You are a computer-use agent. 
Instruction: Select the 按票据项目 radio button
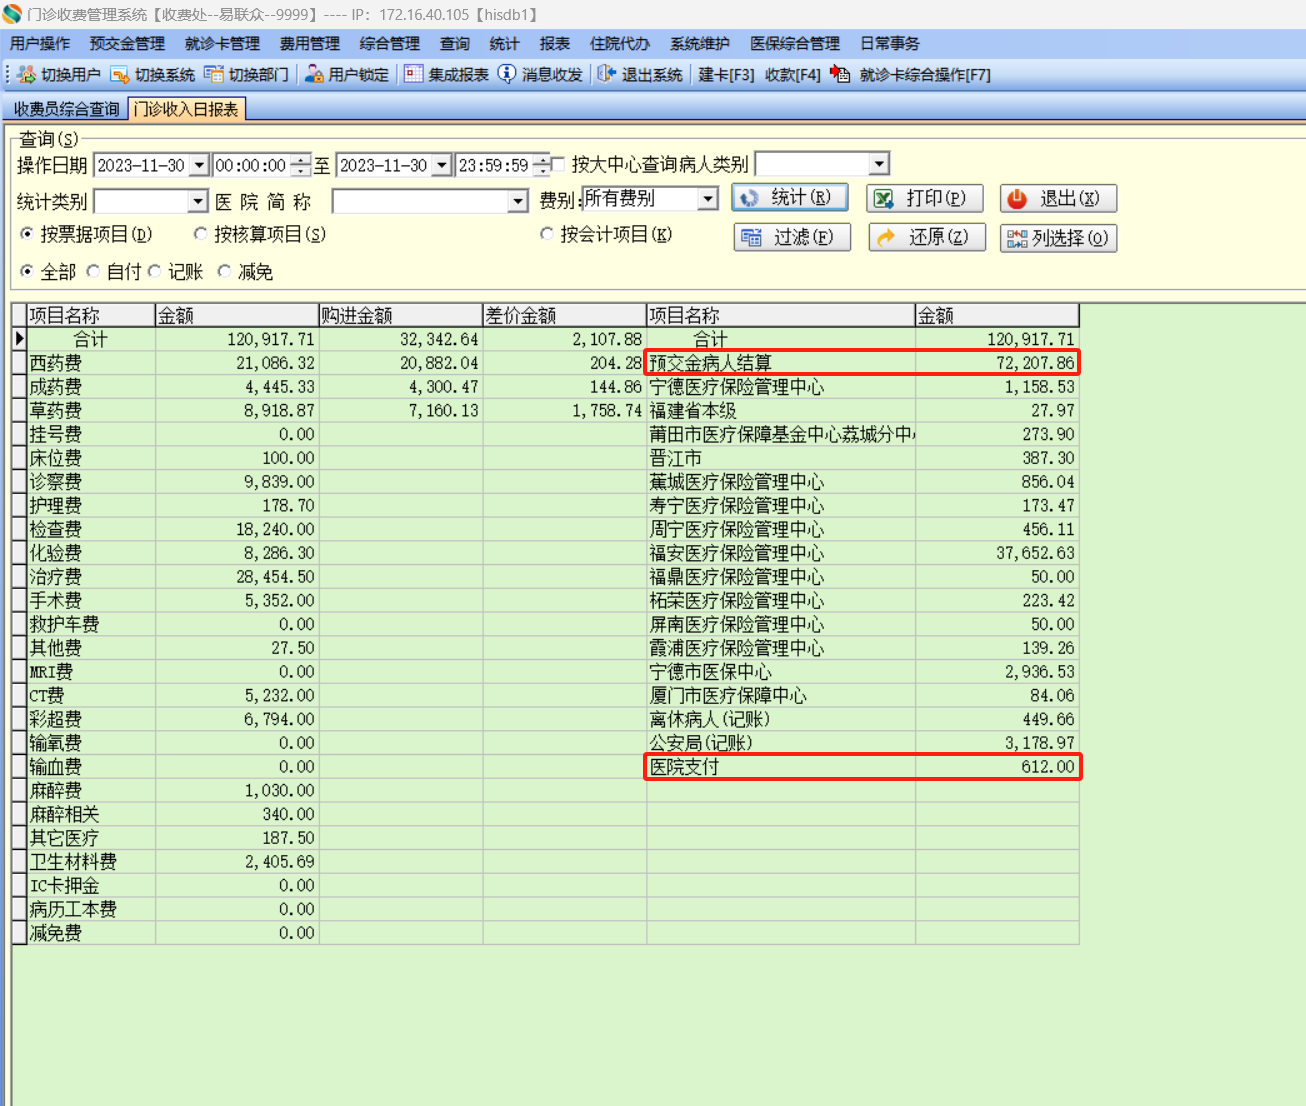pyautogui.click(x=27, y=234)
